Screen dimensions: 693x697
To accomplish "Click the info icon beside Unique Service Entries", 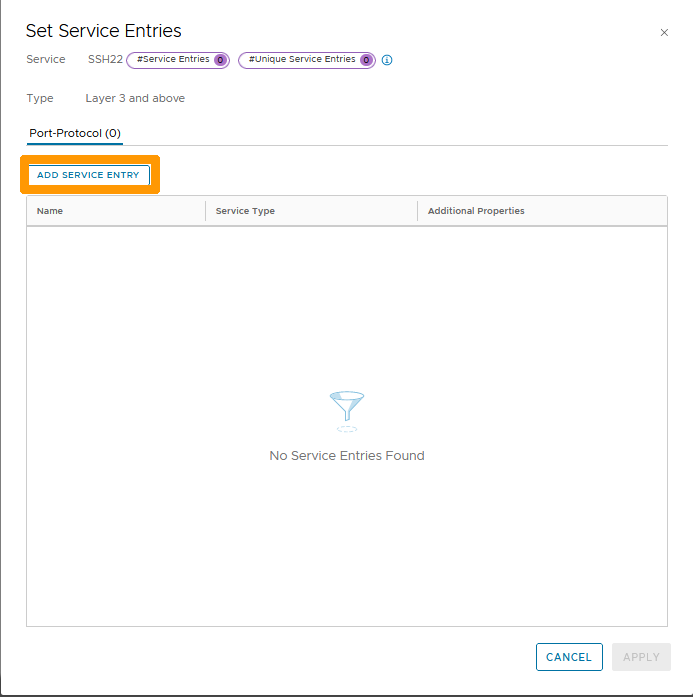I will click(x=387, y=60).
